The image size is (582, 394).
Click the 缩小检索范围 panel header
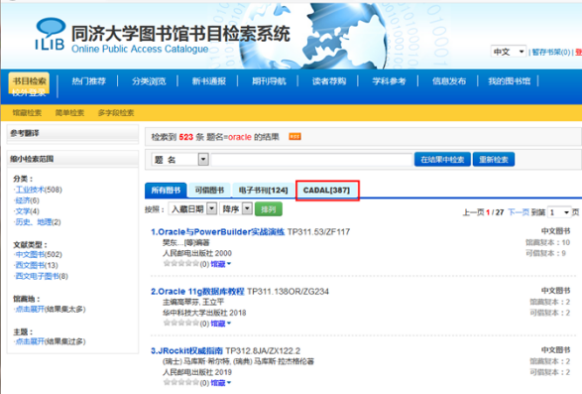(x=73, y=159)
